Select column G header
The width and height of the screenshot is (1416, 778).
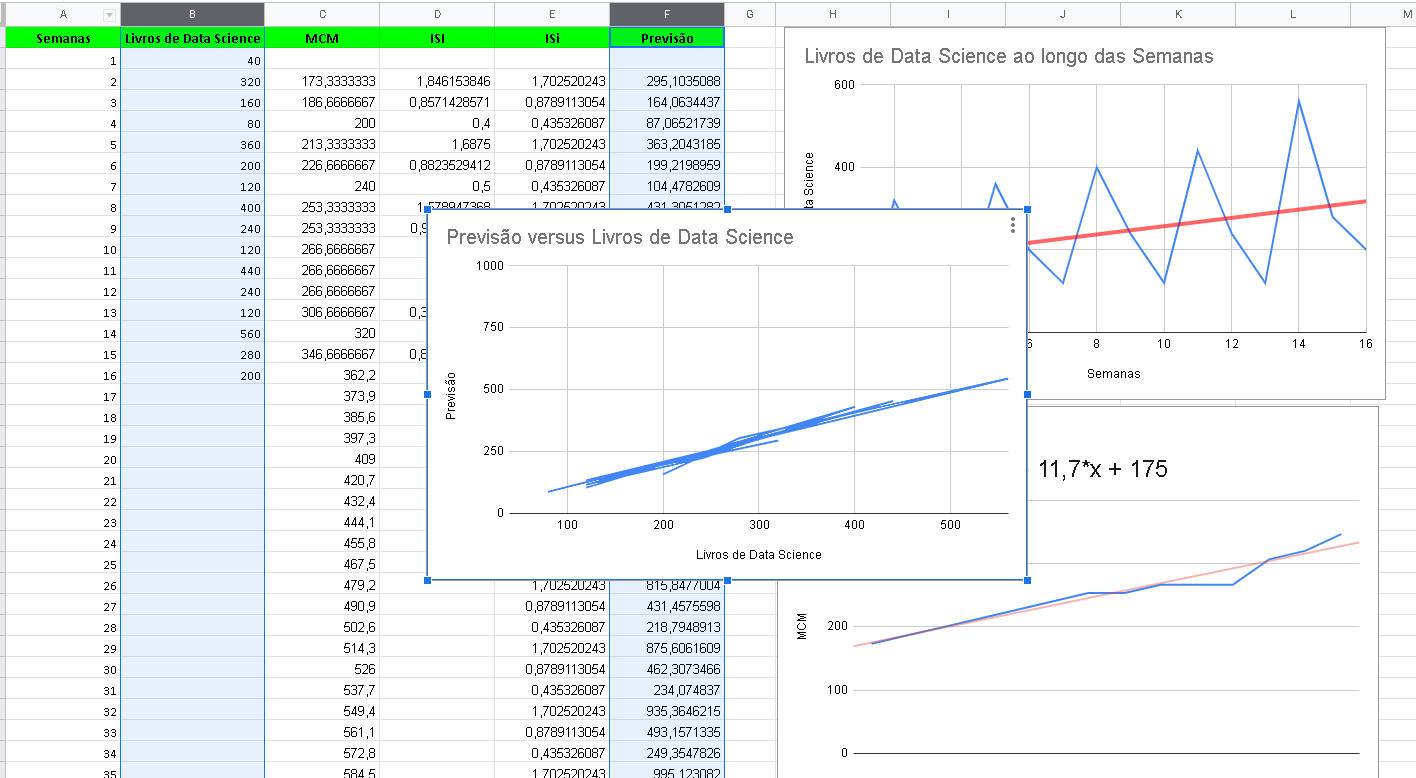(748, 14)
